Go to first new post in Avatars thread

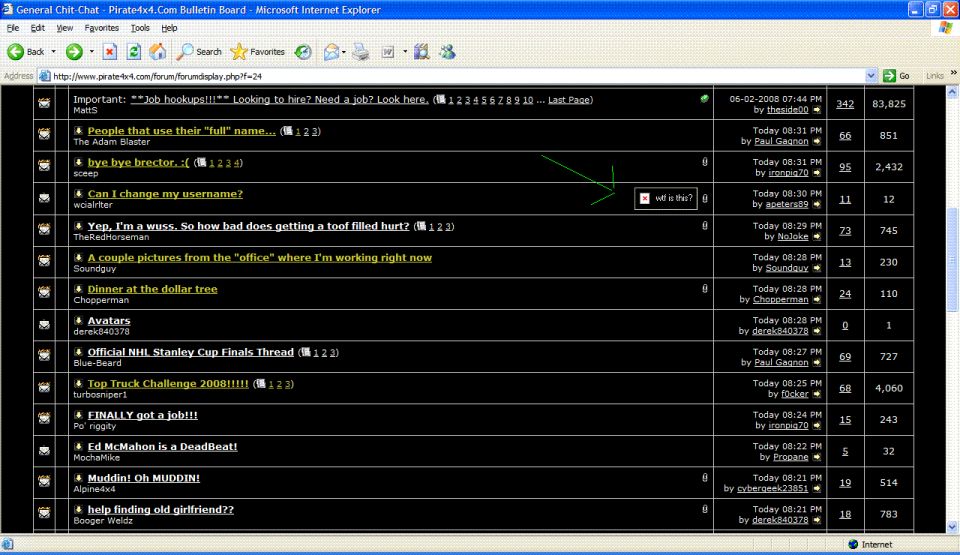pyautogui.click(x=78, y=320)
